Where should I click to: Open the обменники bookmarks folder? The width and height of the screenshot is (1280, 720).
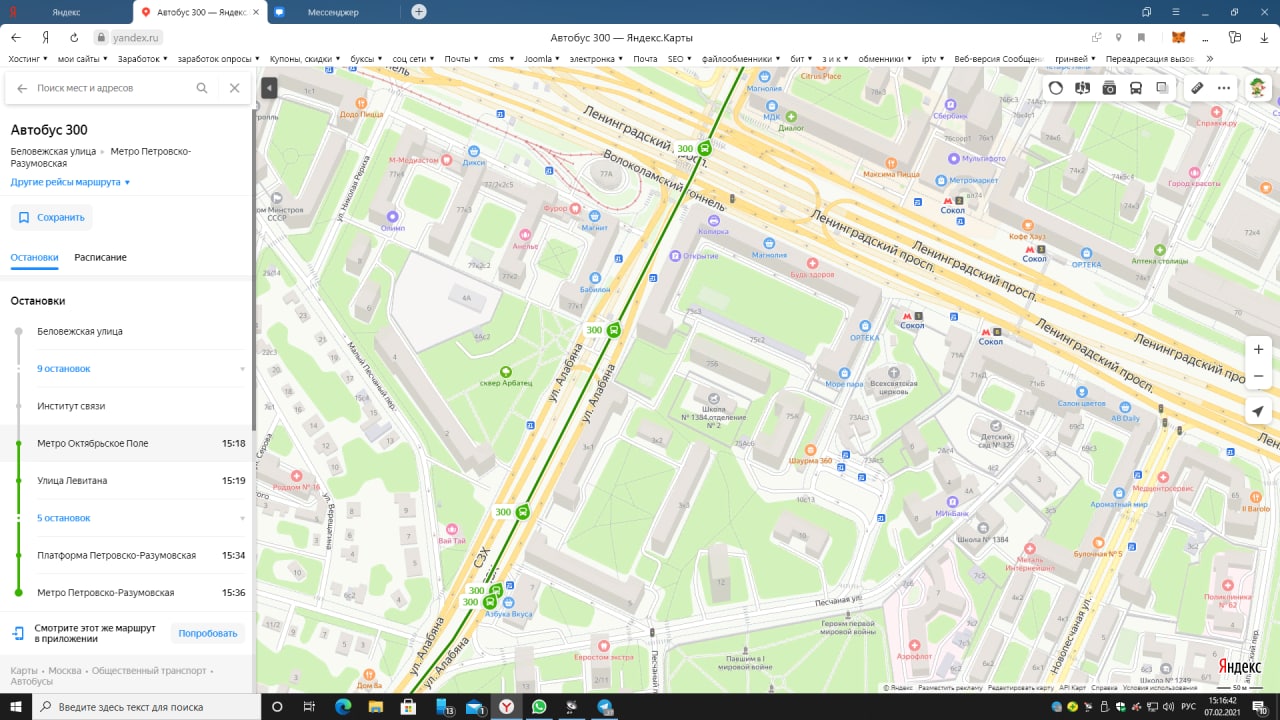[x=884, y=59]
